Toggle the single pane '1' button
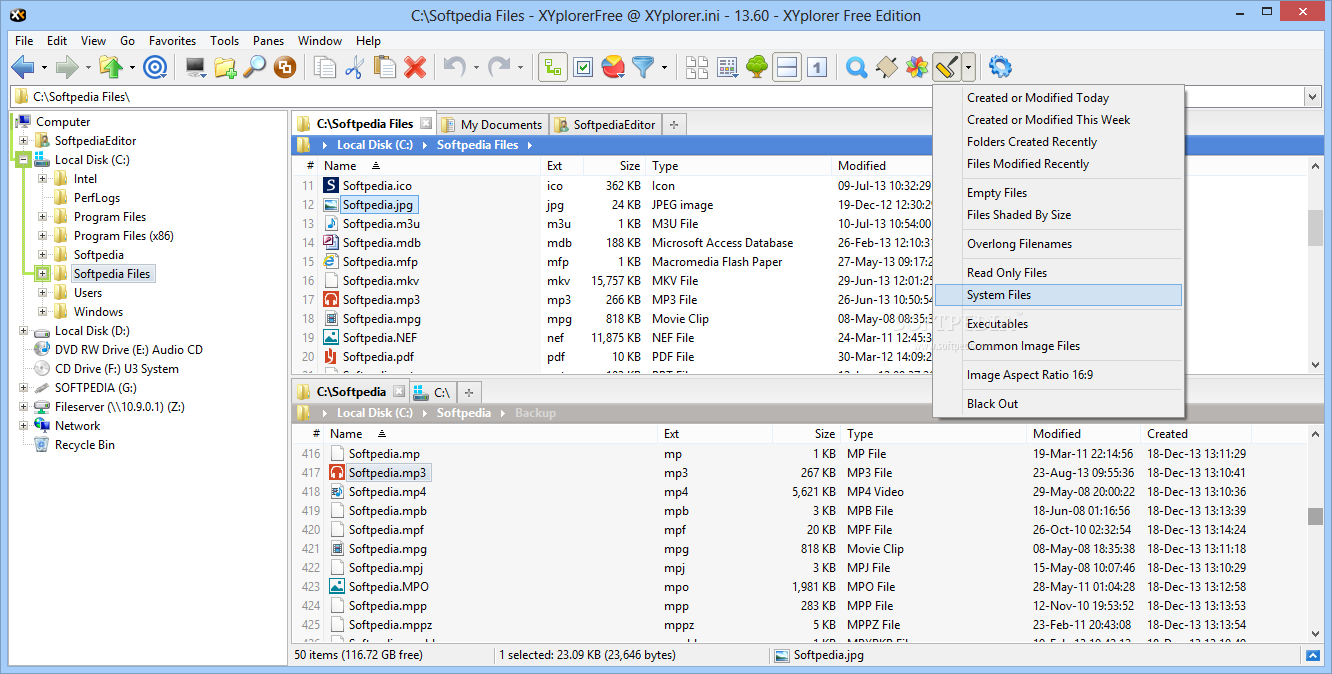The image size is (1332, 674). [x=817, y=67]
